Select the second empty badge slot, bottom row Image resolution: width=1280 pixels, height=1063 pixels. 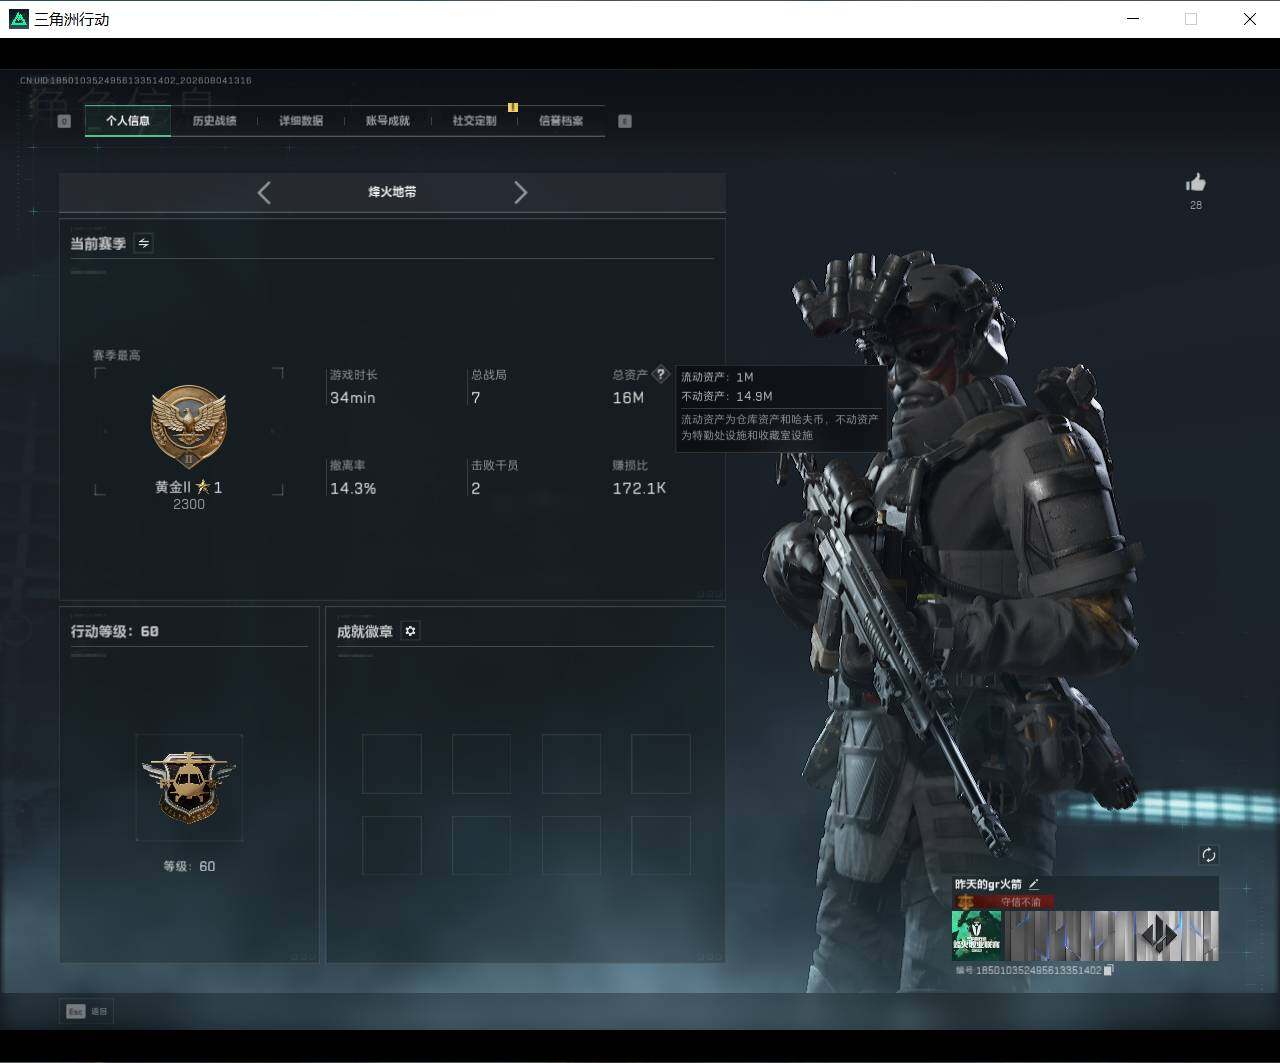pyautogui.click(x=481, y=846)
